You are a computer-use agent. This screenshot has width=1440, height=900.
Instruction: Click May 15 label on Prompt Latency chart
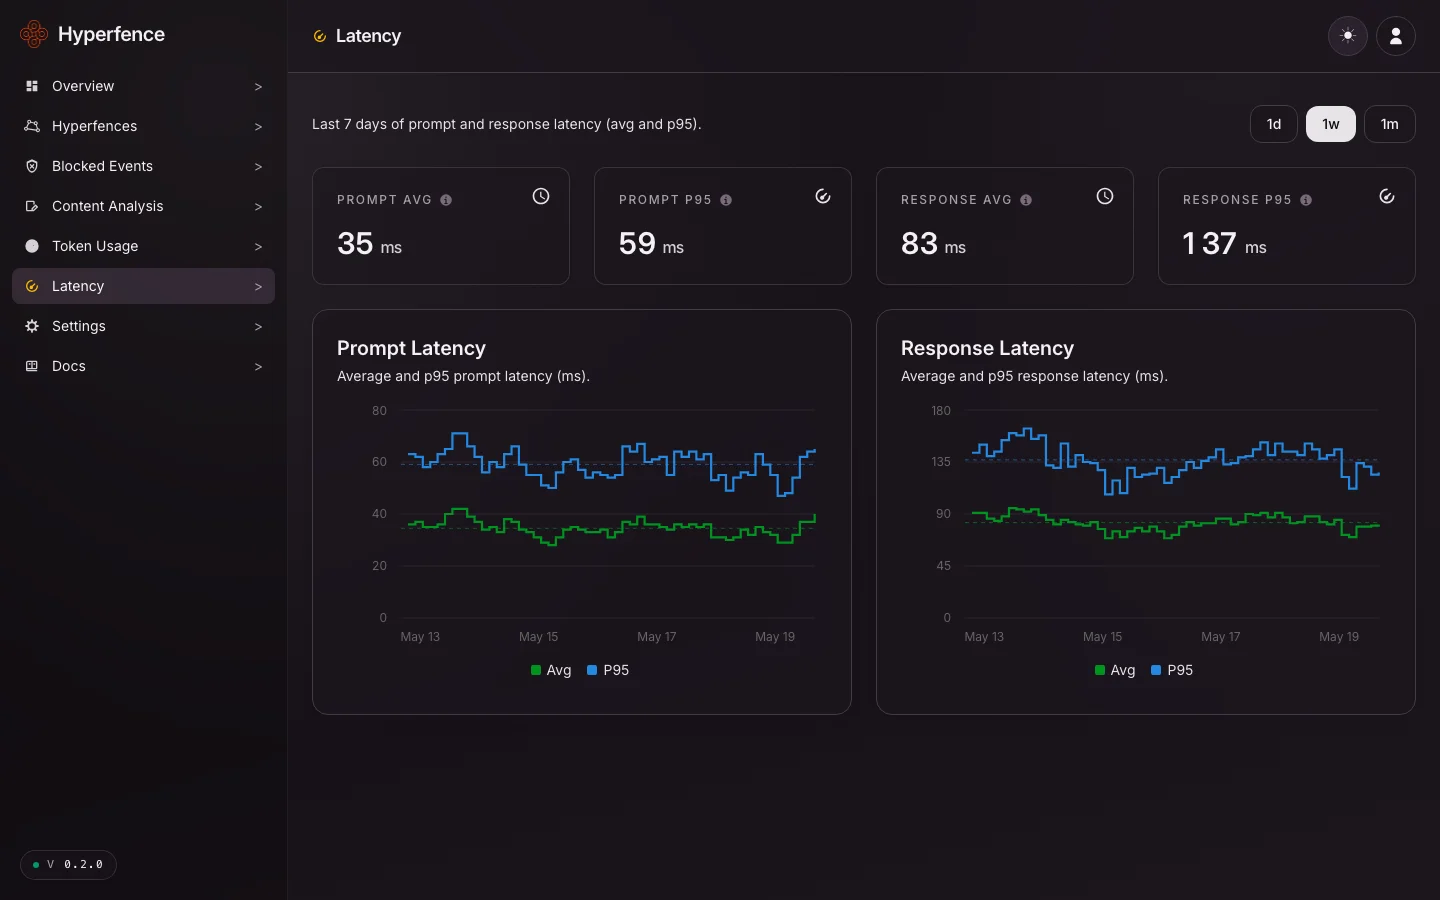(538, 637)
